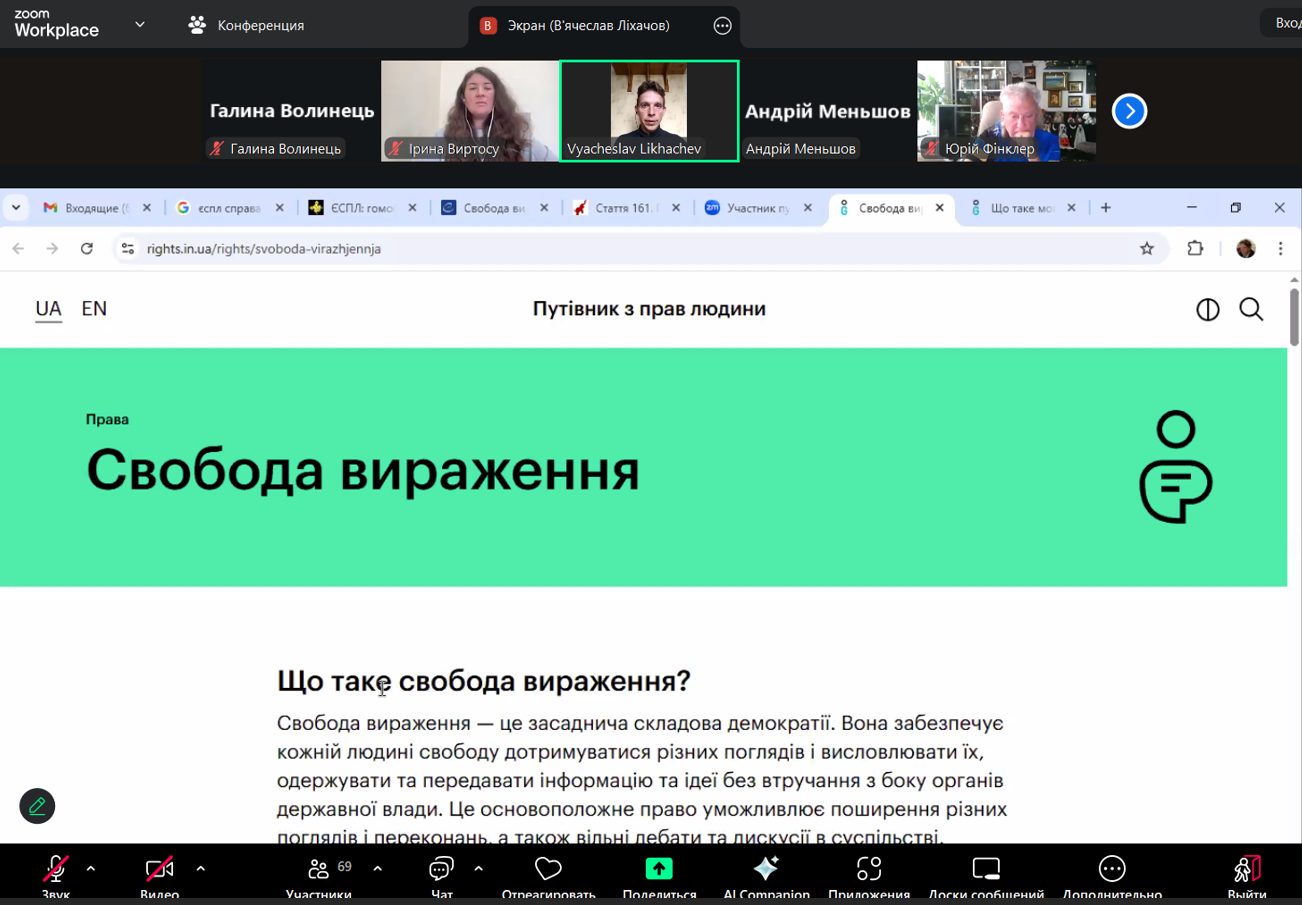
Task: Open the search on the rights page
Action: [x=1251, y=309]
